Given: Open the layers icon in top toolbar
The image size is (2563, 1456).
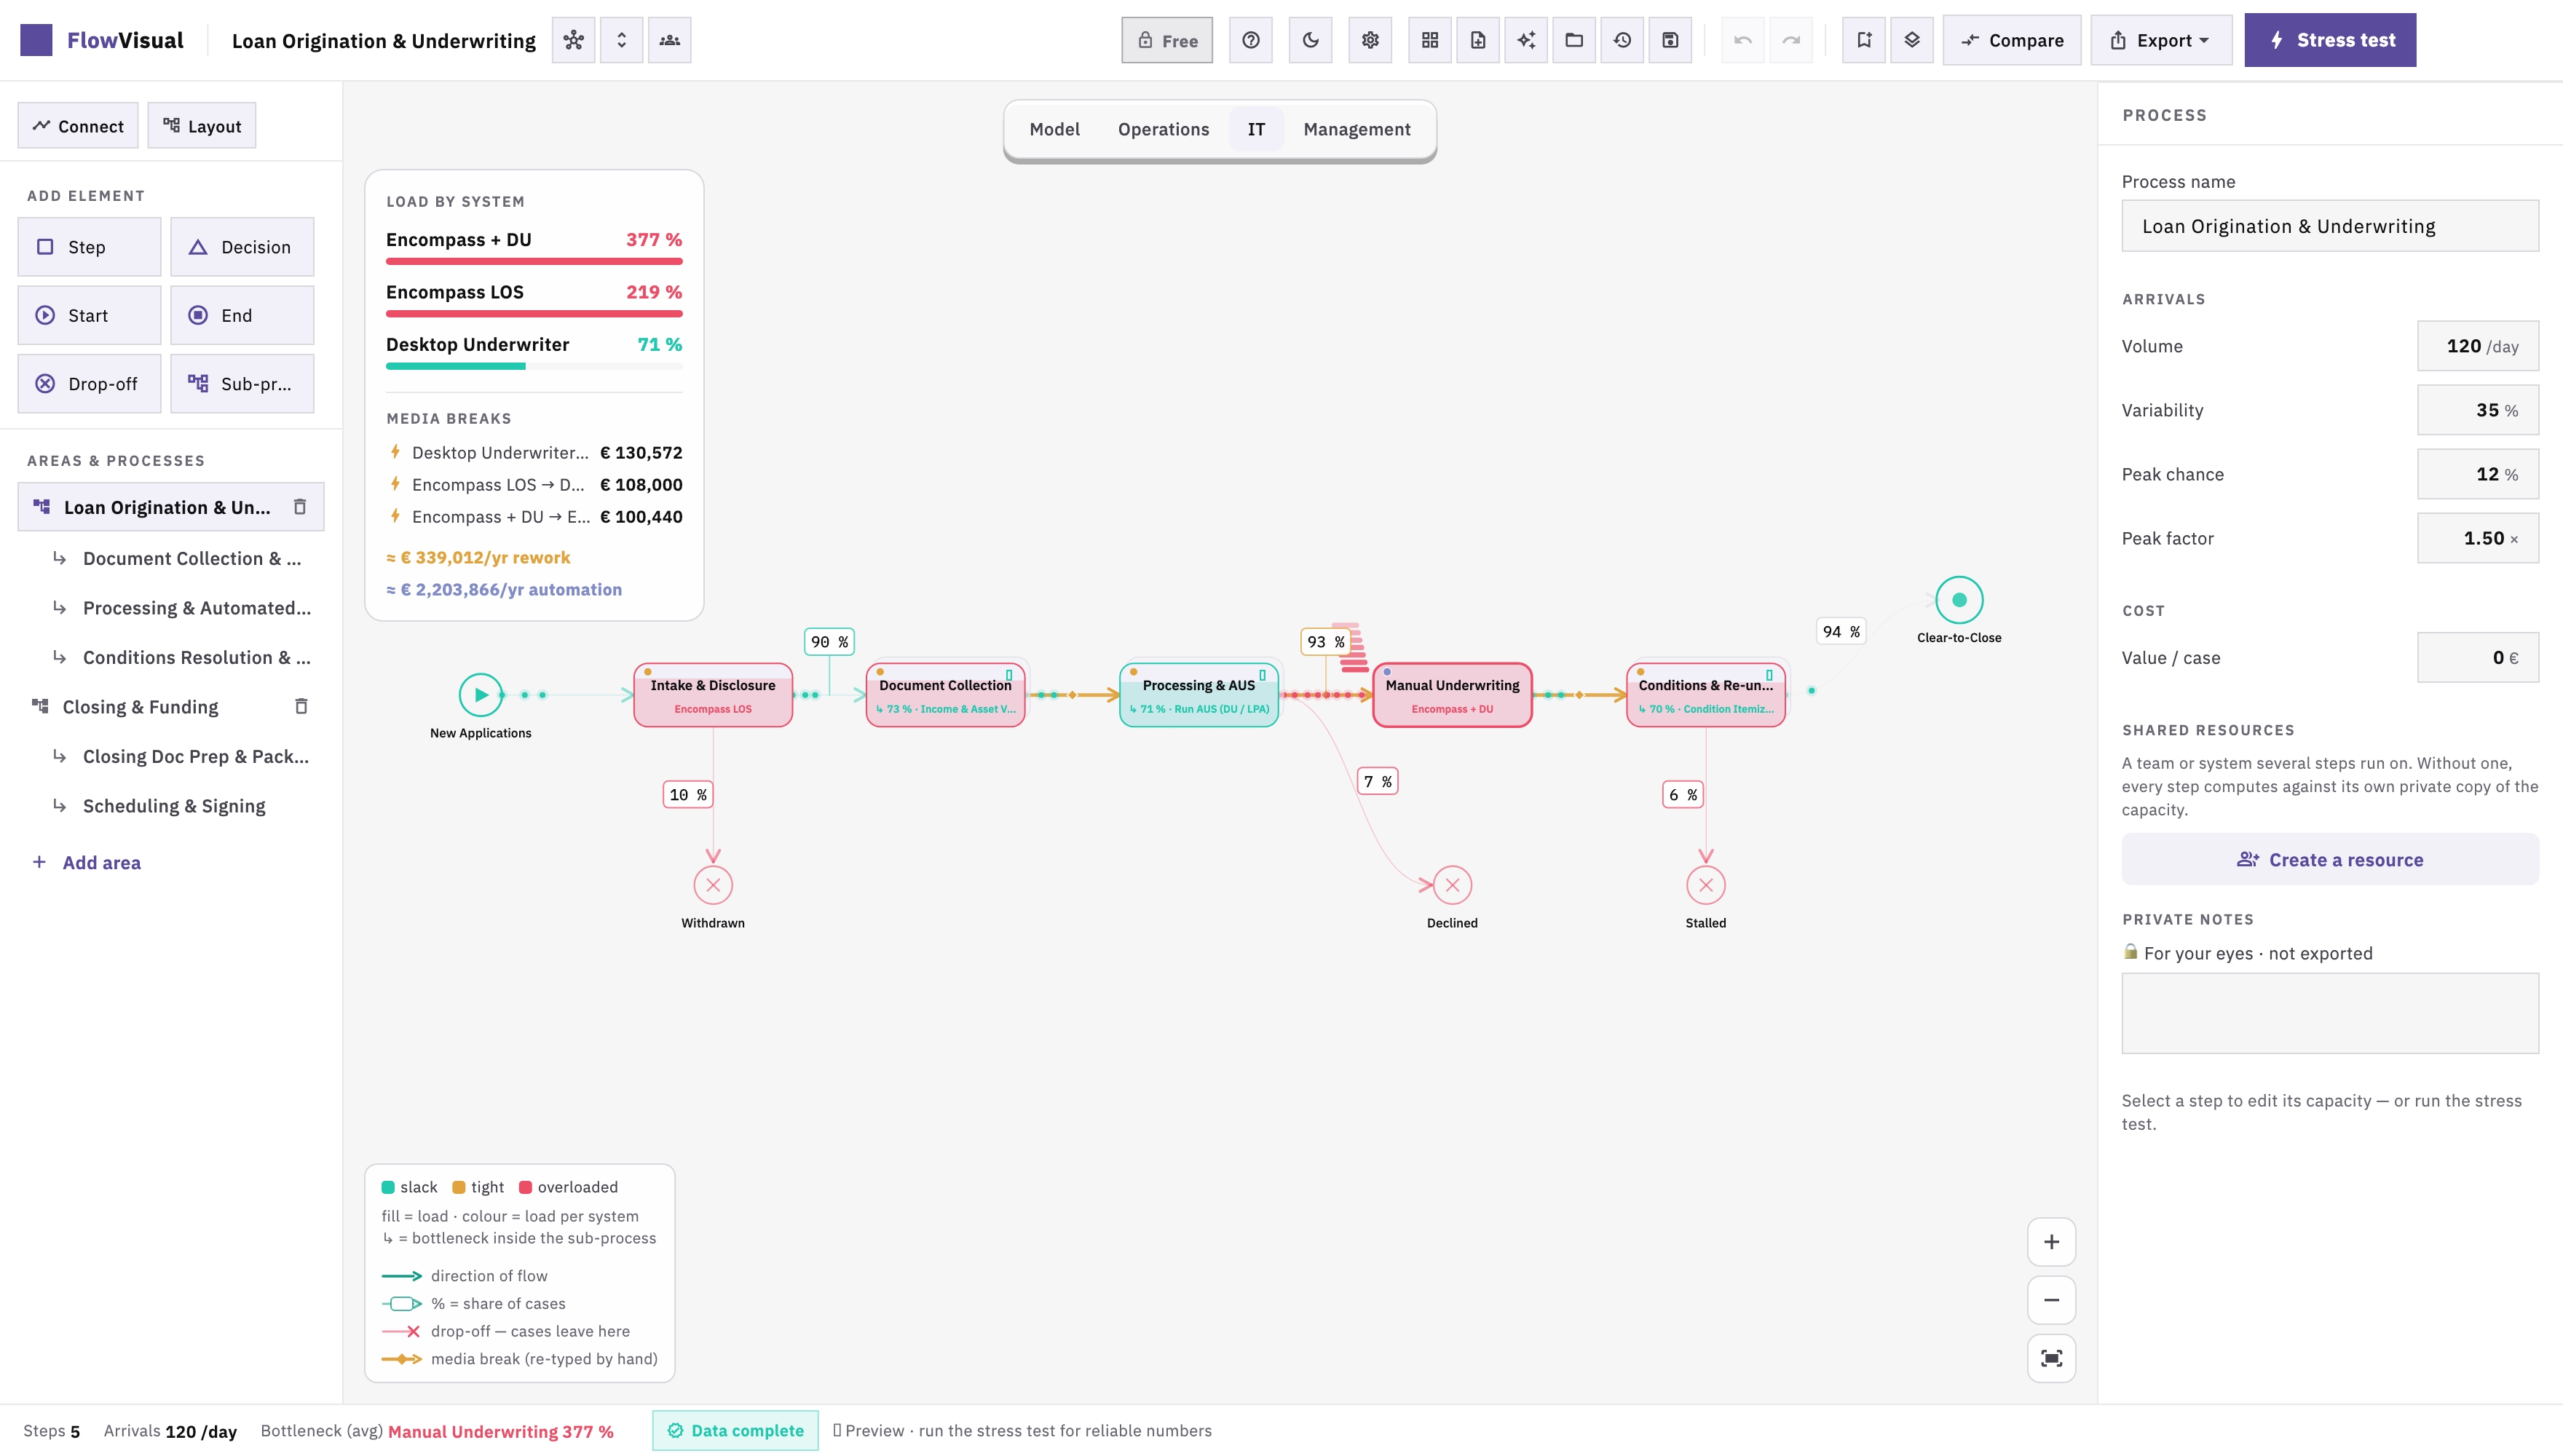Looking at the screenshot, I should pos(1912,40).
